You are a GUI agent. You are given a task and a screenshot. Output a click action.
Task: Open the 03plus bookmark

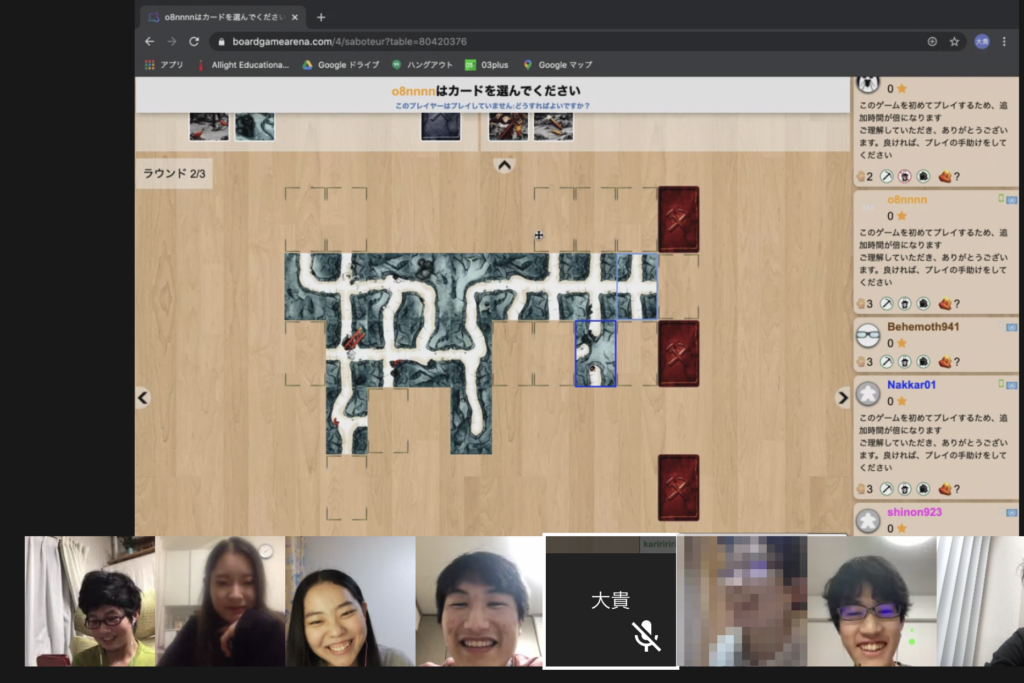[x=487, y=65]
